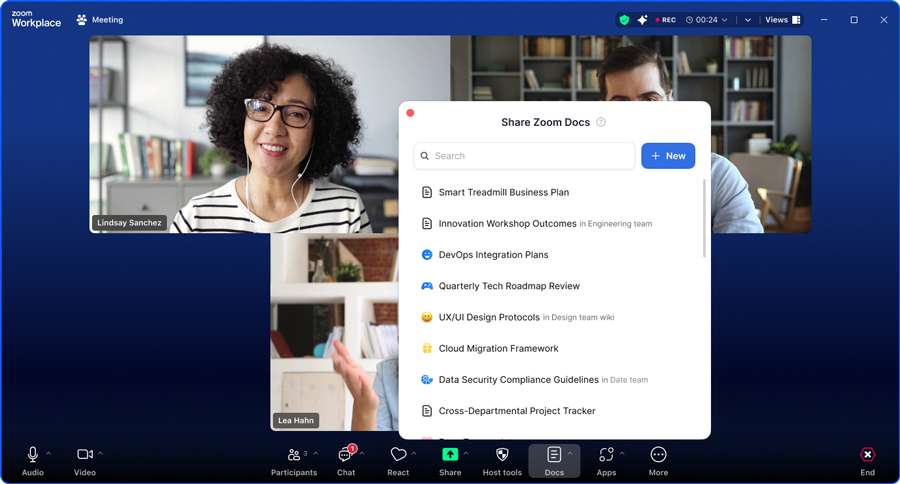Expand the Participants options chevron
The width and height of the screenshot is (900, 484).
(x=315, y=454)
